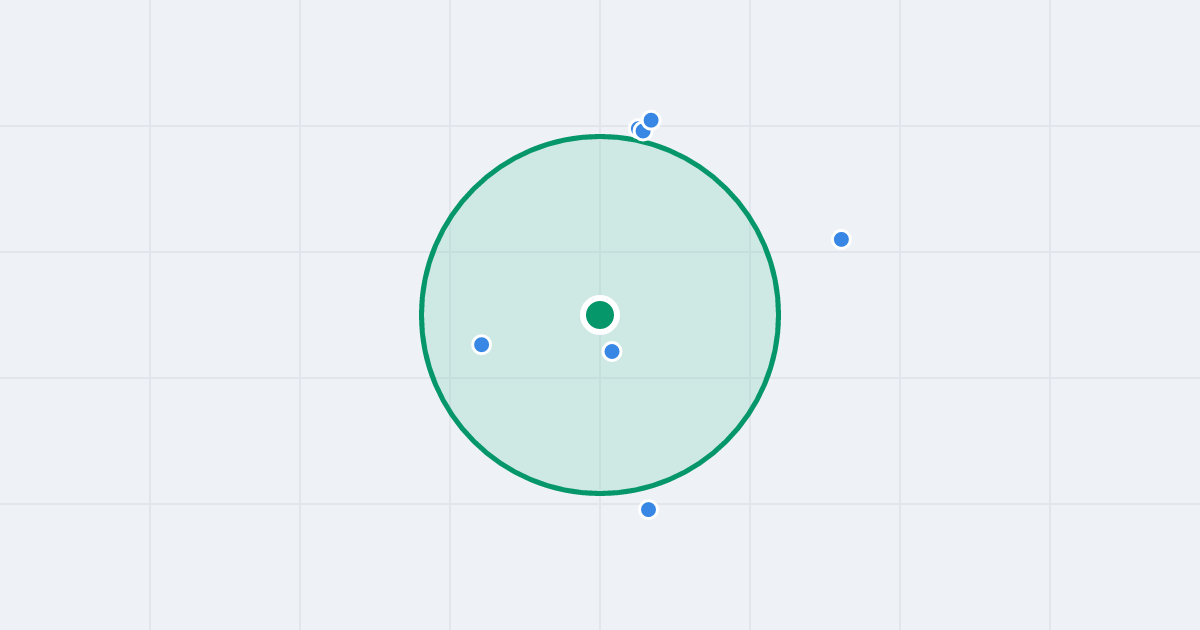Screen dimensions: 1200x630
Task: Select the blue dot inside the circle's left side
Action: click(481, 345)
